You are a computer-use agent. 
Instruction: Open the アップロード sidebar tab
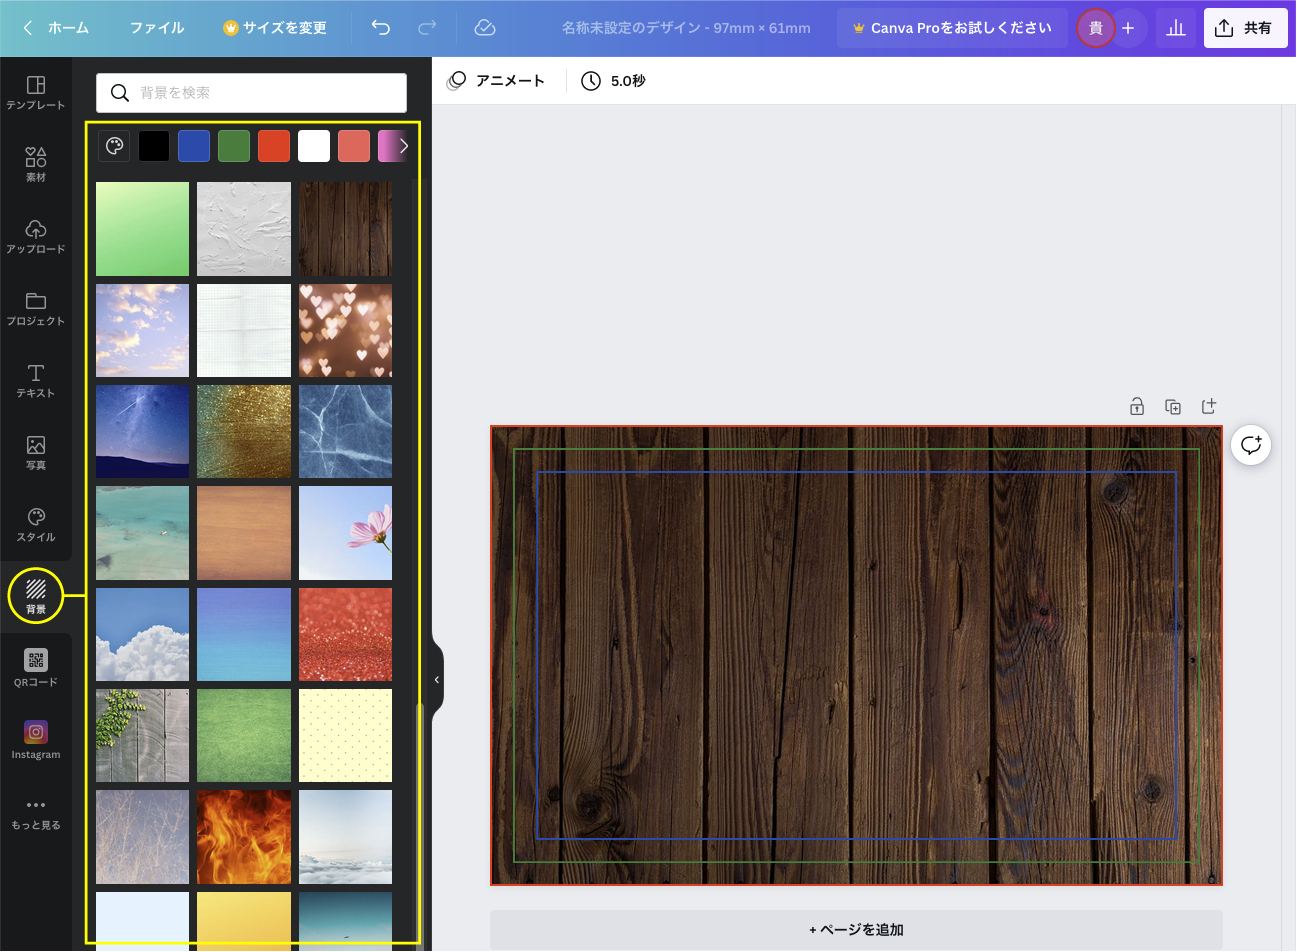click(36, 236)
